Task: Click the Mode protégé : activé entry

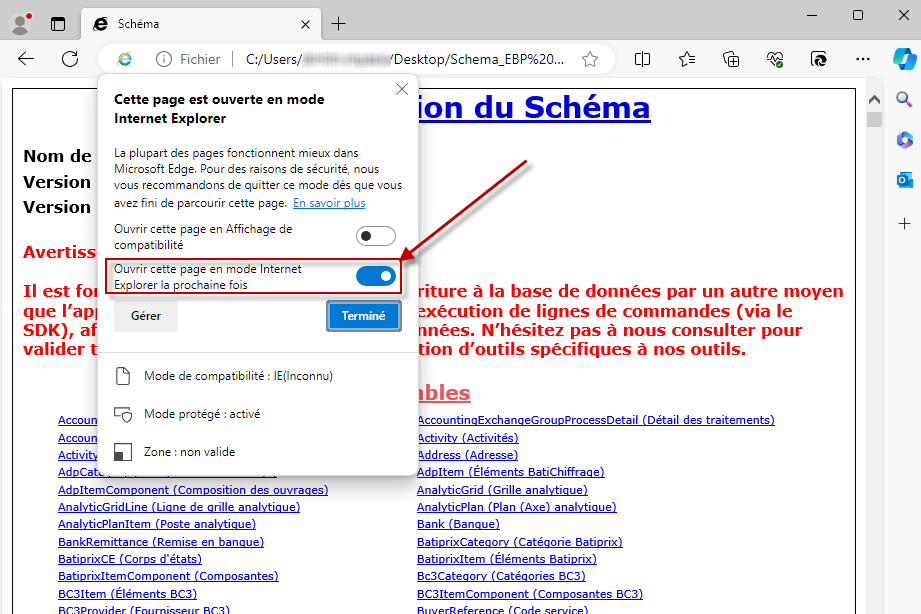Action: (x=187, y=414)
